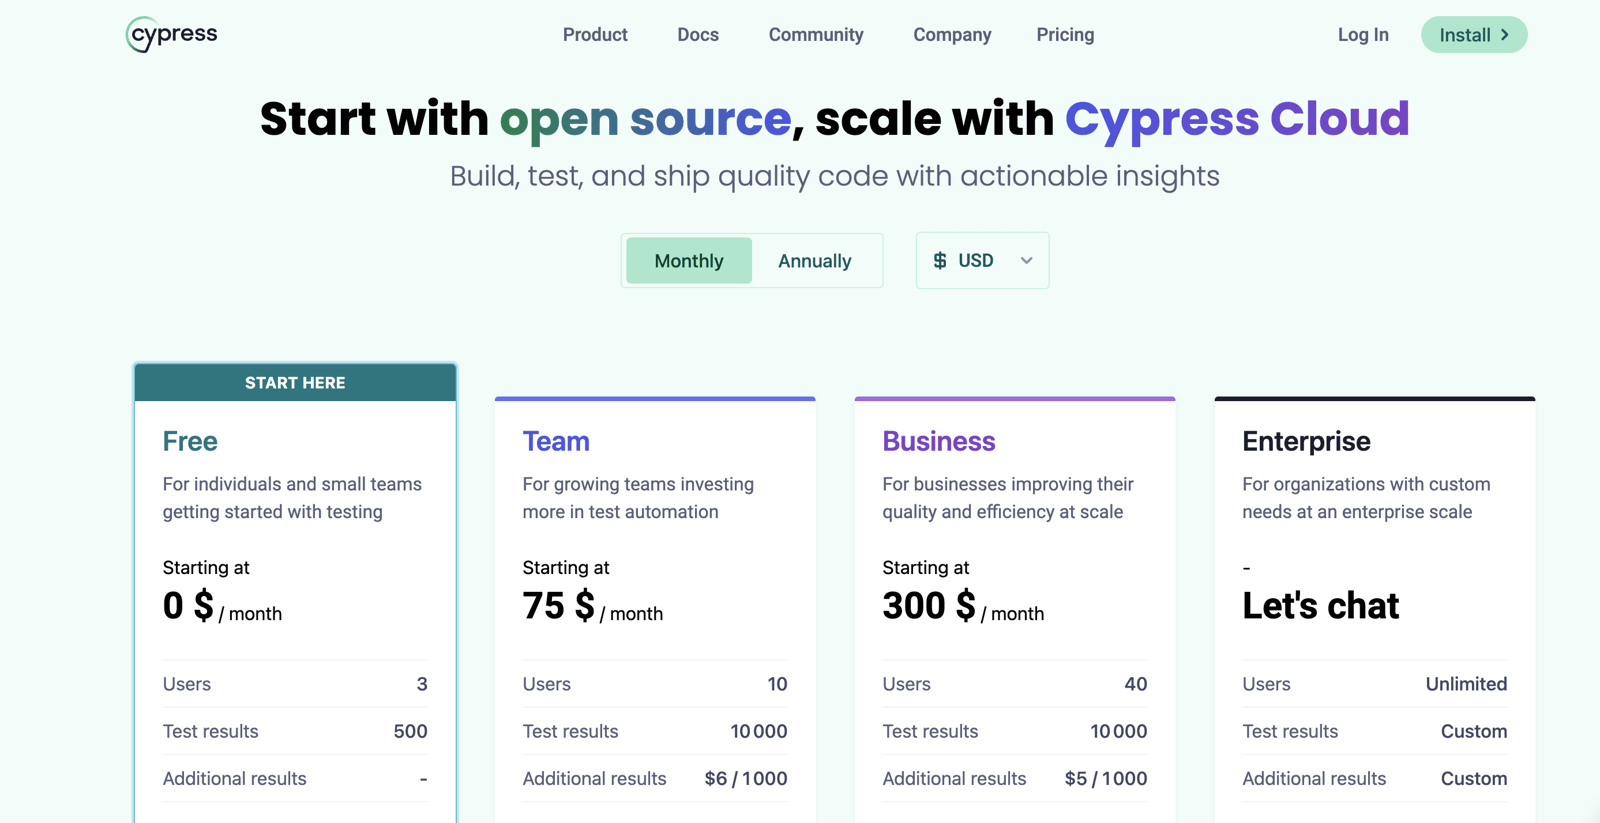This screenshot has height=823, width=1600.
Task: Click the START HERE banner
Action: [295, 383]
